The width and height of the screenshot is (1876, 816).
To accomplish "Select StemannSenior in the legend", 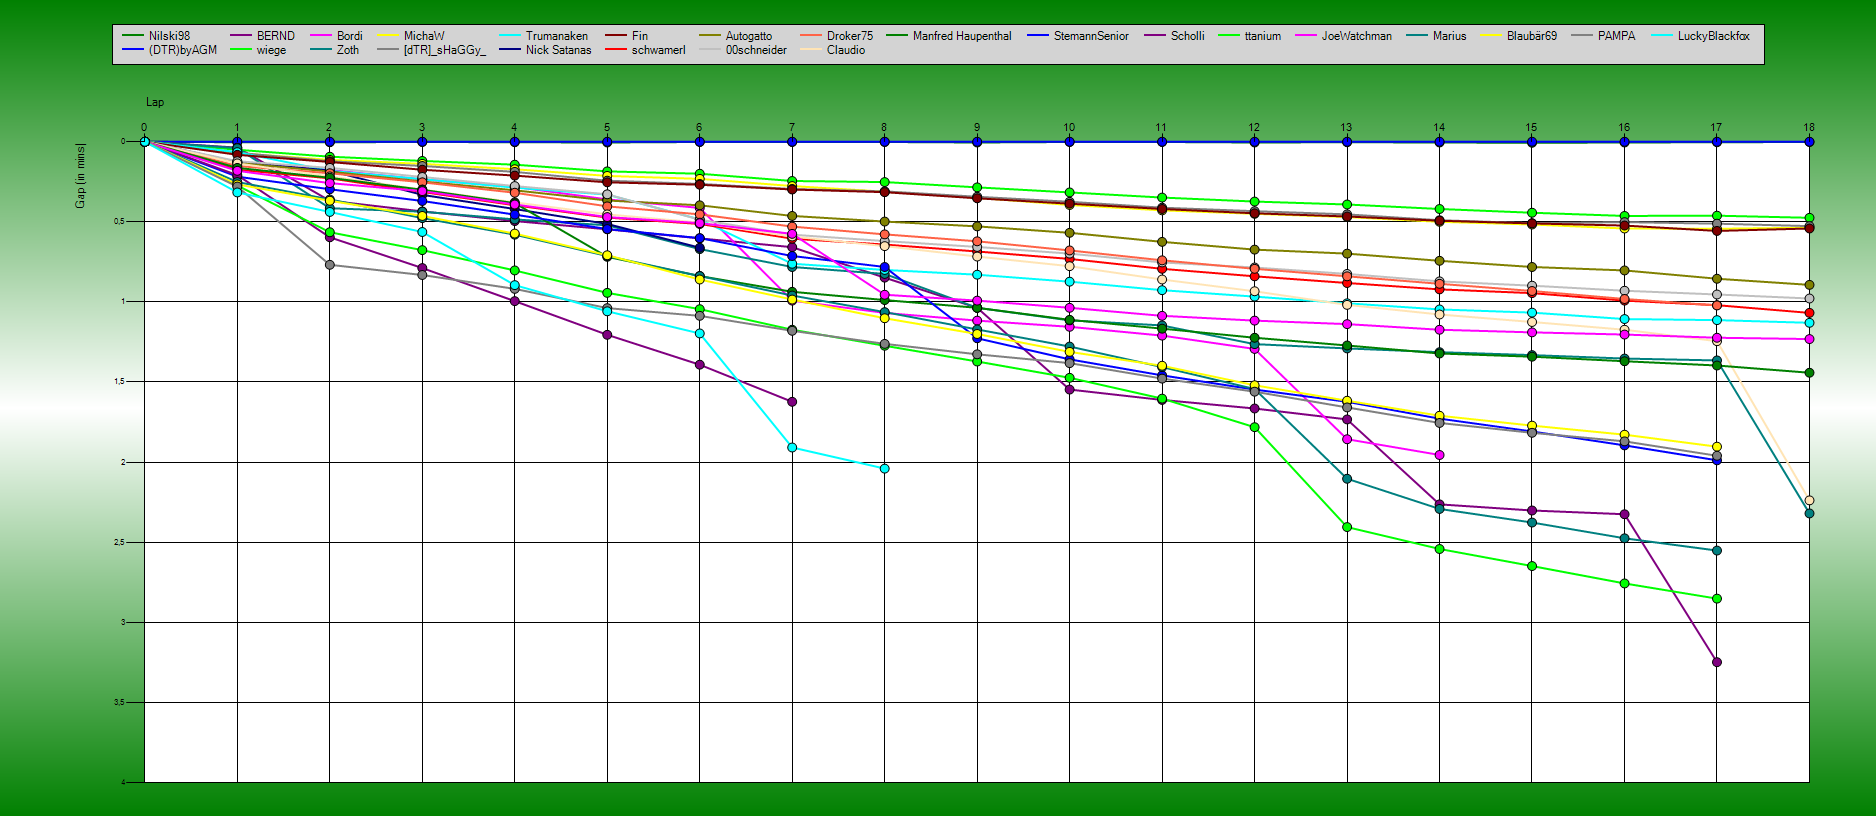I will (x=1077, y=36).
